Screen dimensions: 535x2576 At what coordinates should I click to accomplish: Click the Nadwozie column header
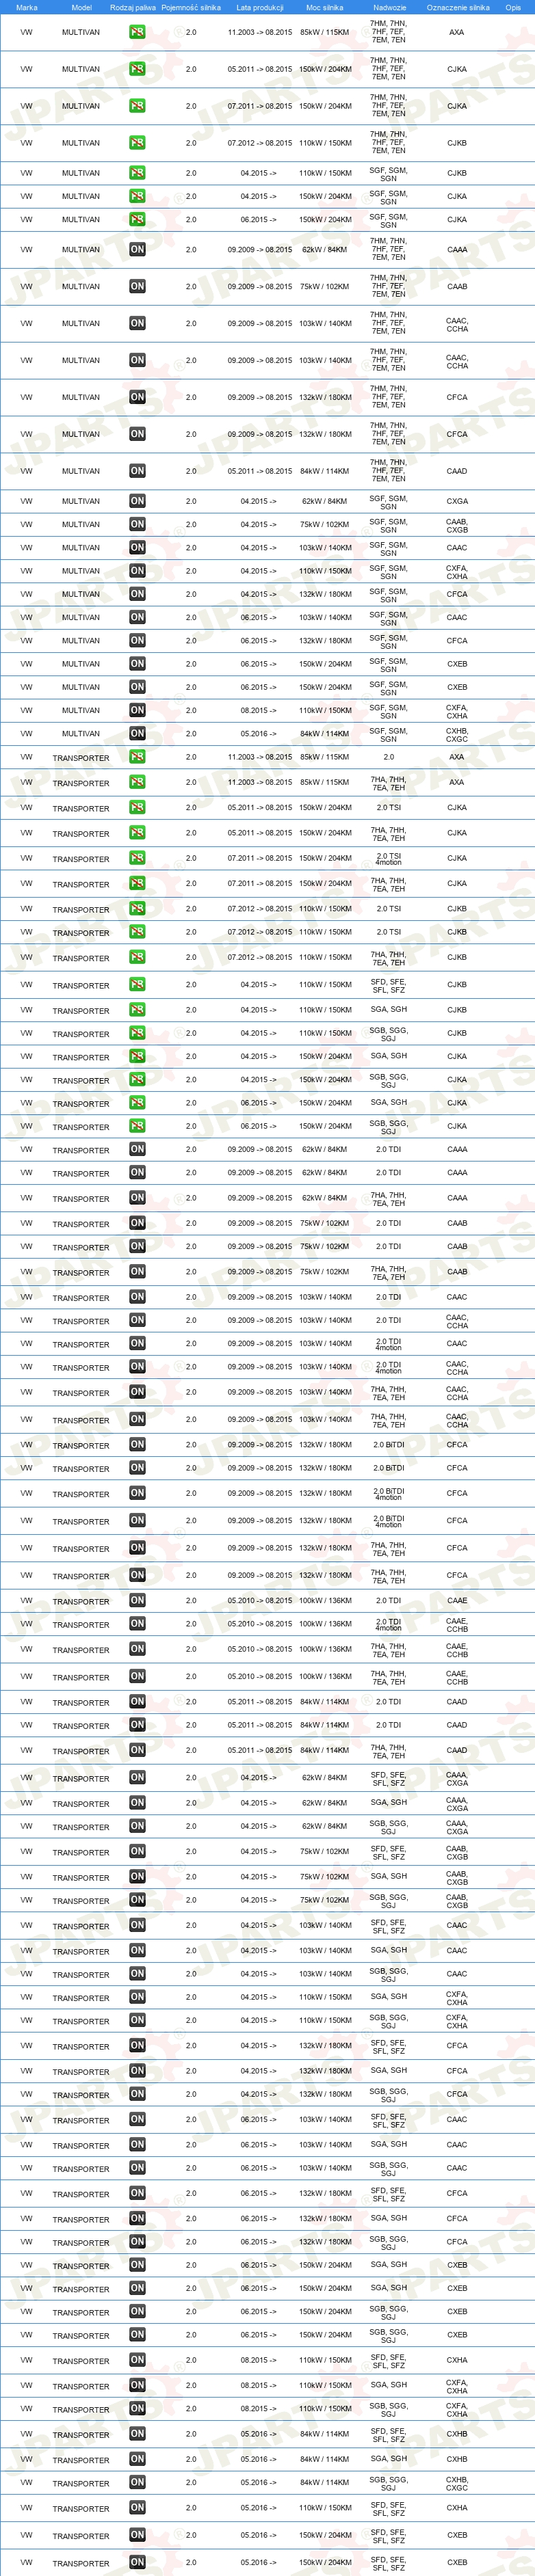pyautogui.click(x=389, y=7)
